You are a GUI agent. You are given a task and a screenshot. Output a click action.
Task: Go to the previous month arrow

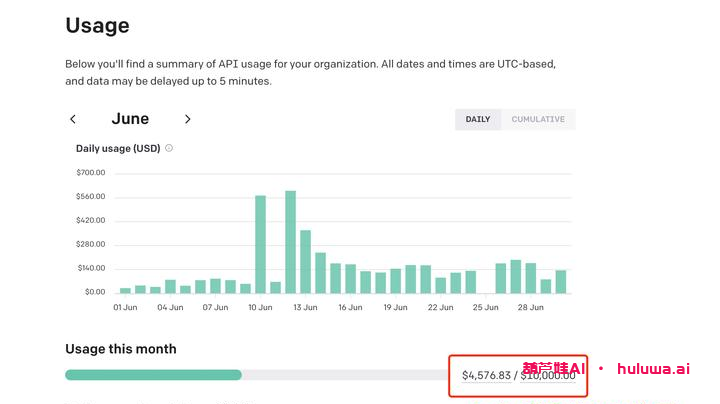(x=73, y=119)
